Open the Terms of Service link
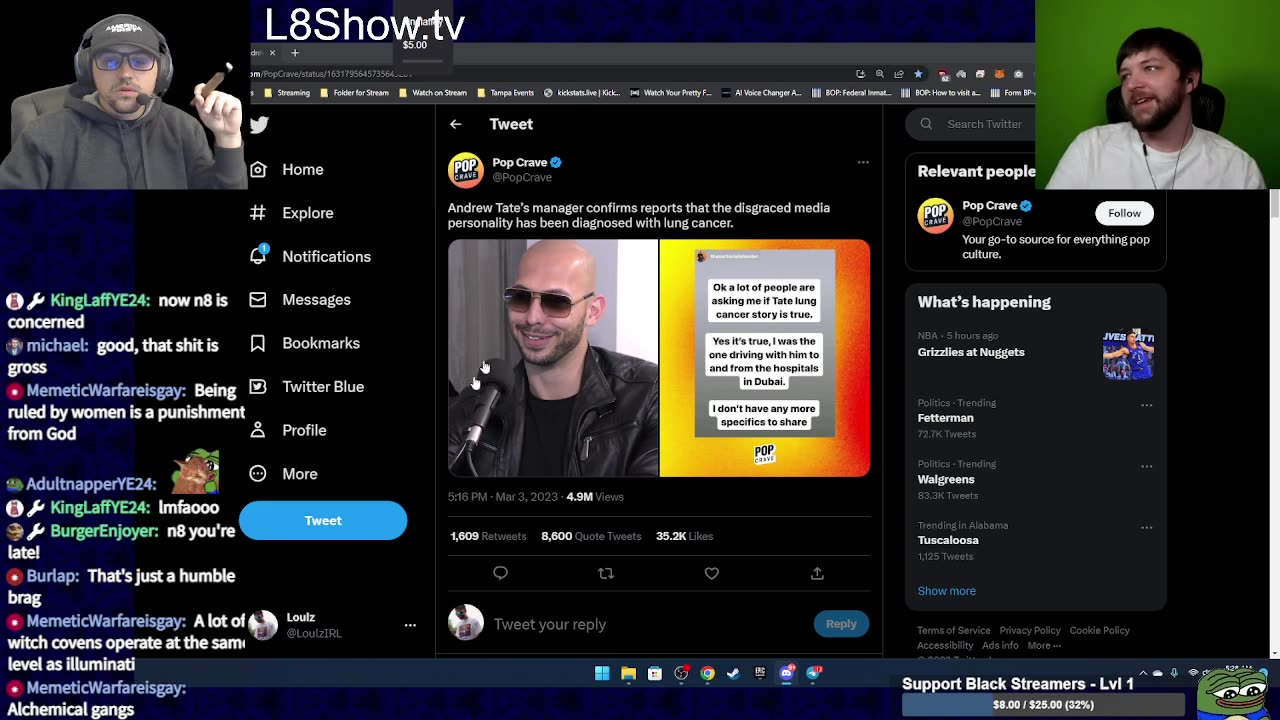1280x720 pixels. [x=954, y=630]
